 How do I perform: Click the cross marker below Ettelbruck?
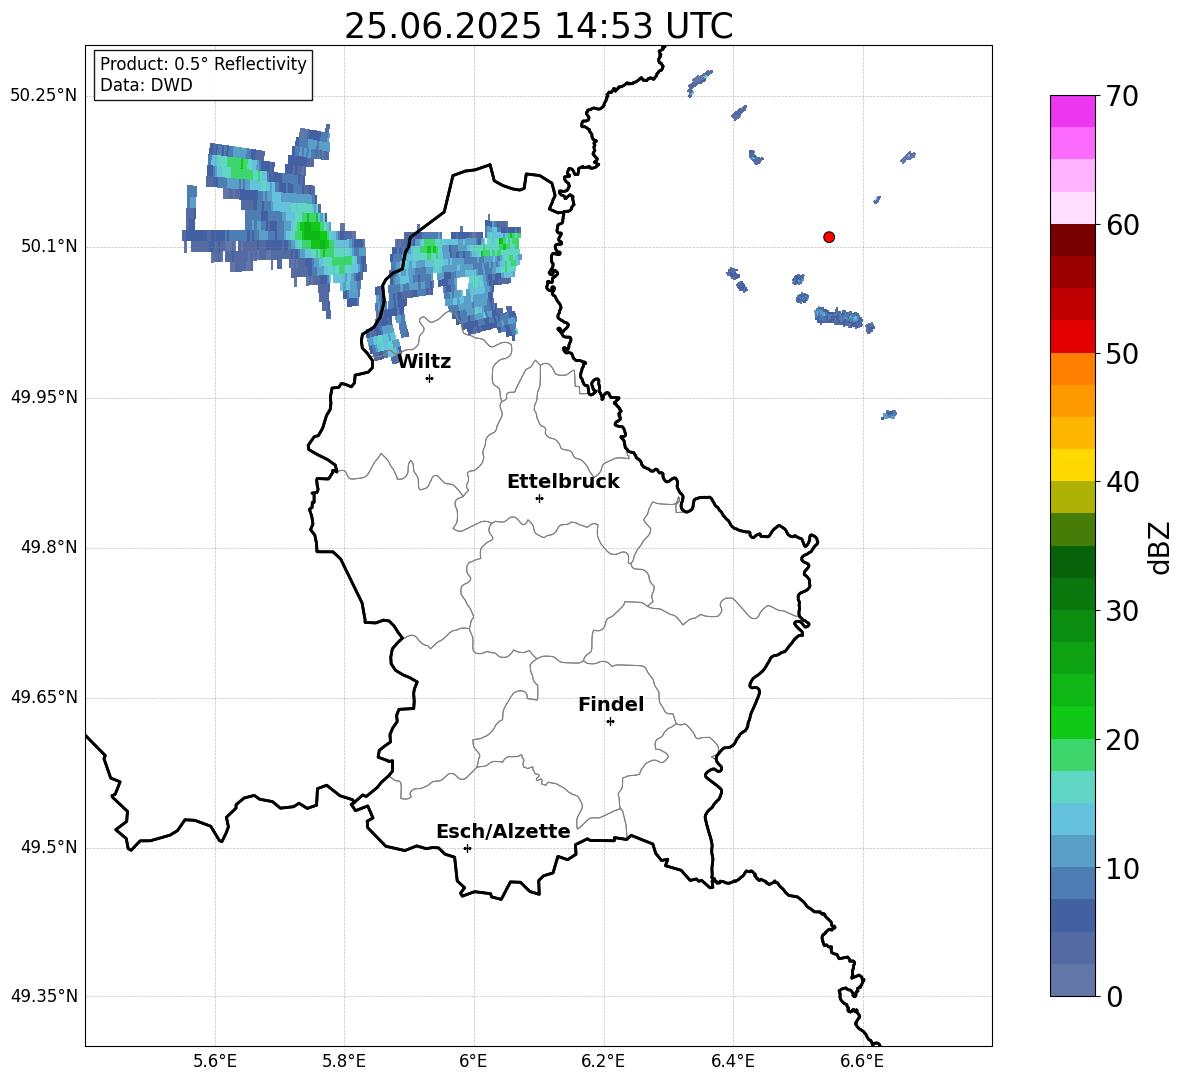pyautogui.click(x=539, y=498)
